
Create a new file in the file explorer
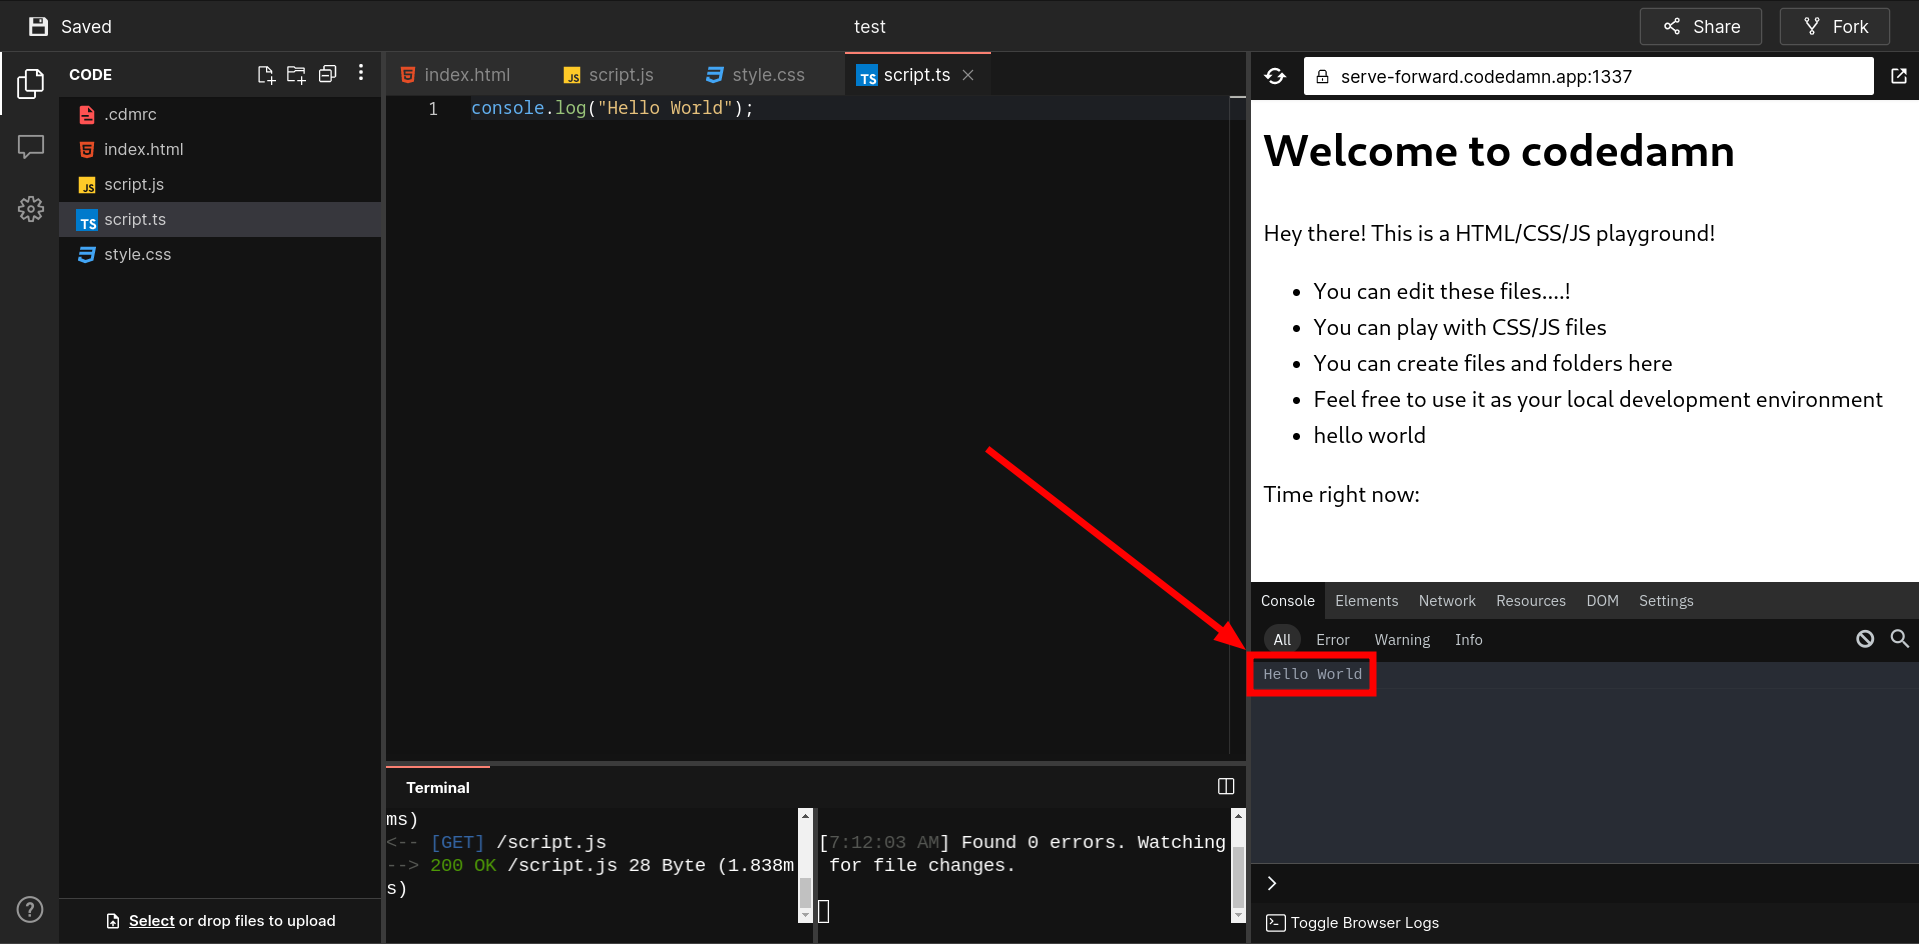pyautogui.click(x=265, y=73)
